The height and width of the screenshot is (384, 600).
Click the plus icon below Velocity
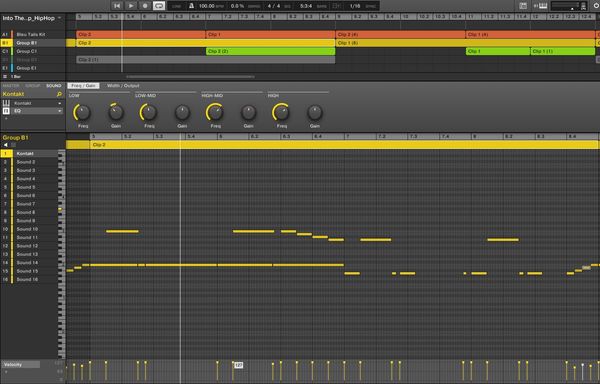click(5, 372)
